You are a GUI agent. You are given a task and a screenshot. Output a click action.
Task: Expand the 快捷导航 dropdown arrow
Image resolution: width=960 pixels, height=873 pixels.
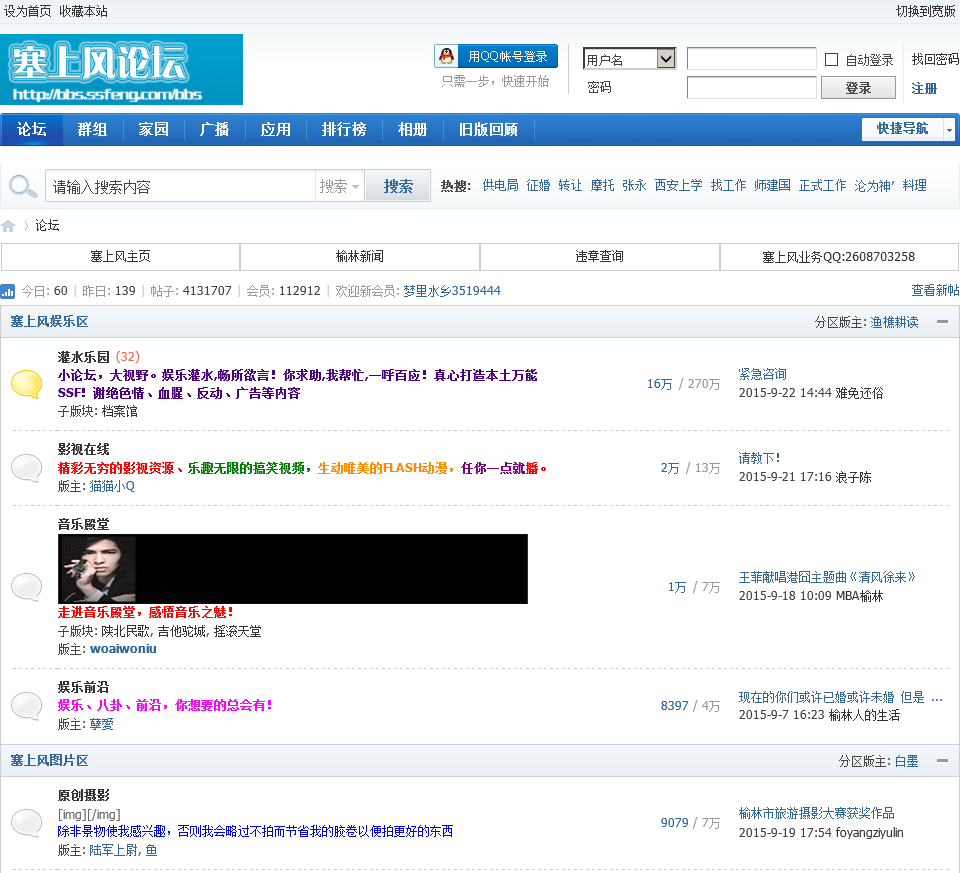click(949, 130)
